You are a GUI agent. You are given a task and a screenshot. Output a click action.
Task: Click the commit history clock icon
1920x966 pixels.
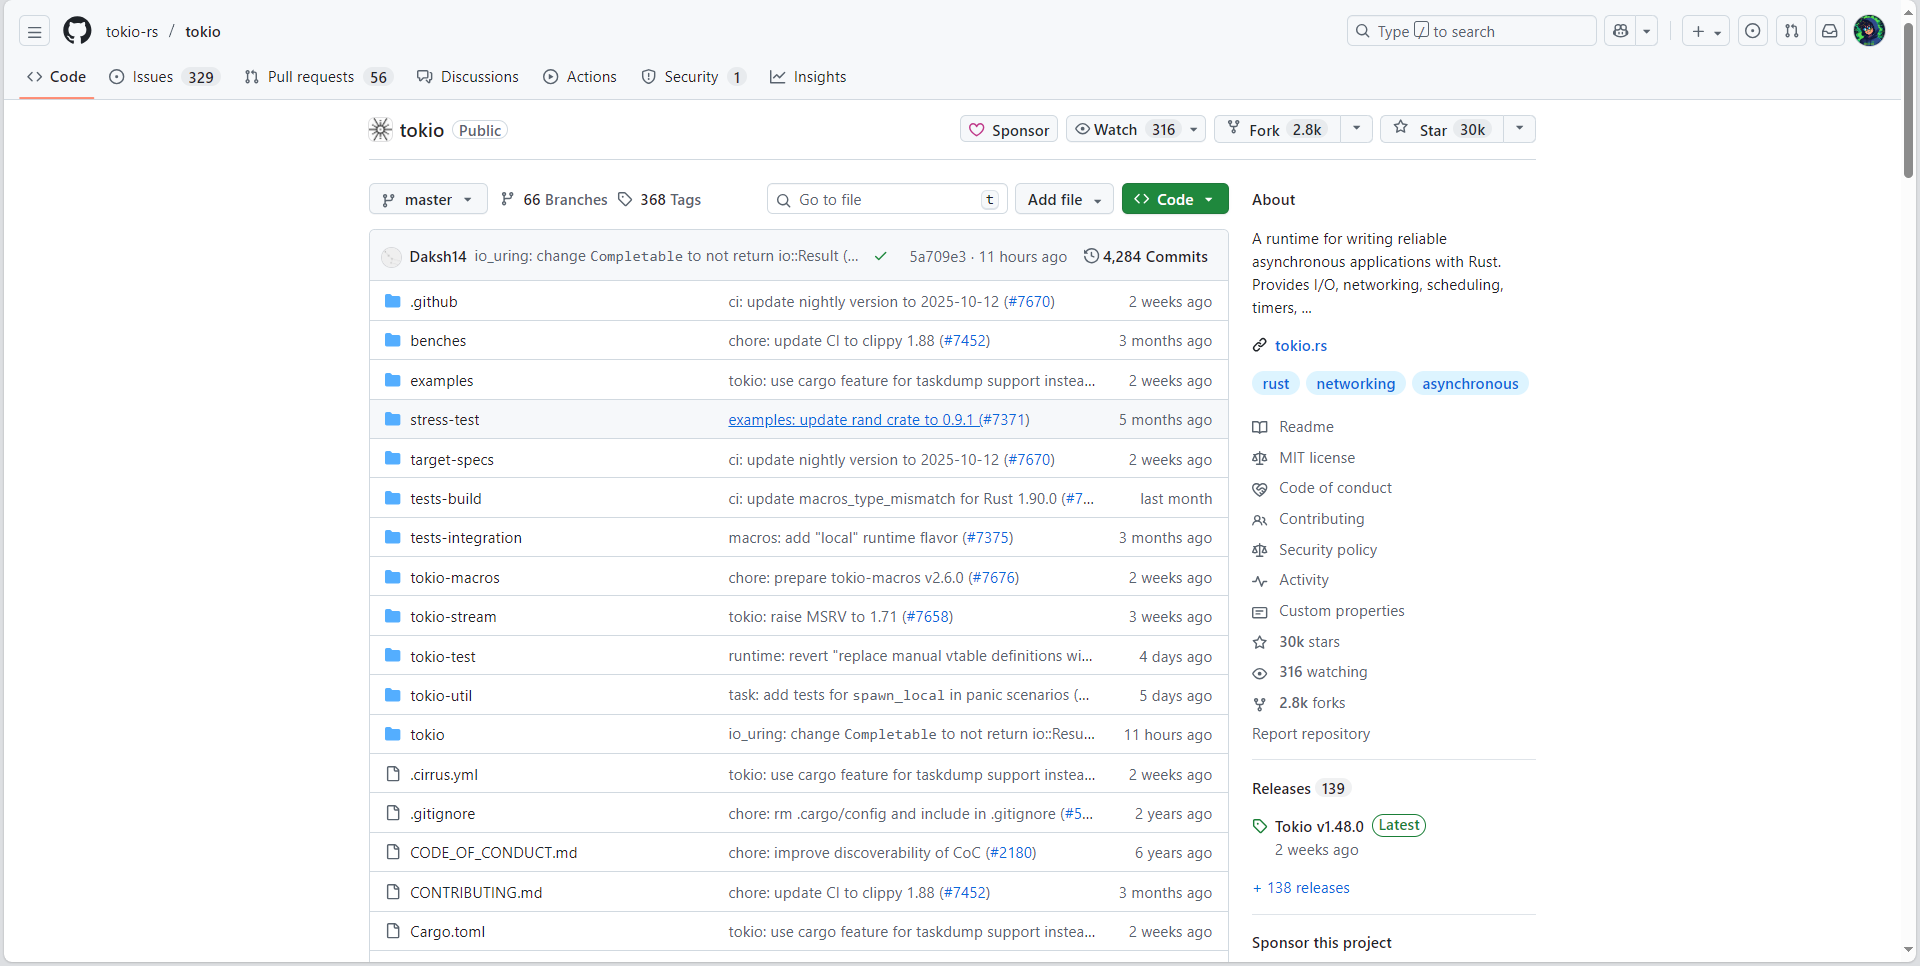[1091, 256]
